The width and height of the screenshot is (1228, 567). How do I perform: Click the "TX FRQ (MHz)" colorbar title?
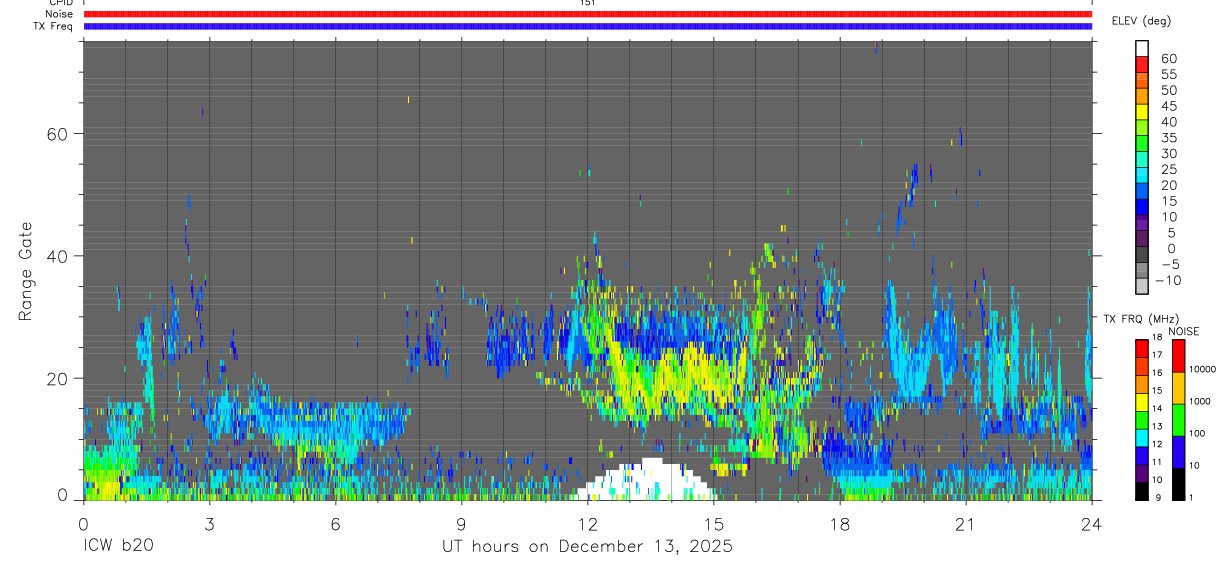point(1141,319)
